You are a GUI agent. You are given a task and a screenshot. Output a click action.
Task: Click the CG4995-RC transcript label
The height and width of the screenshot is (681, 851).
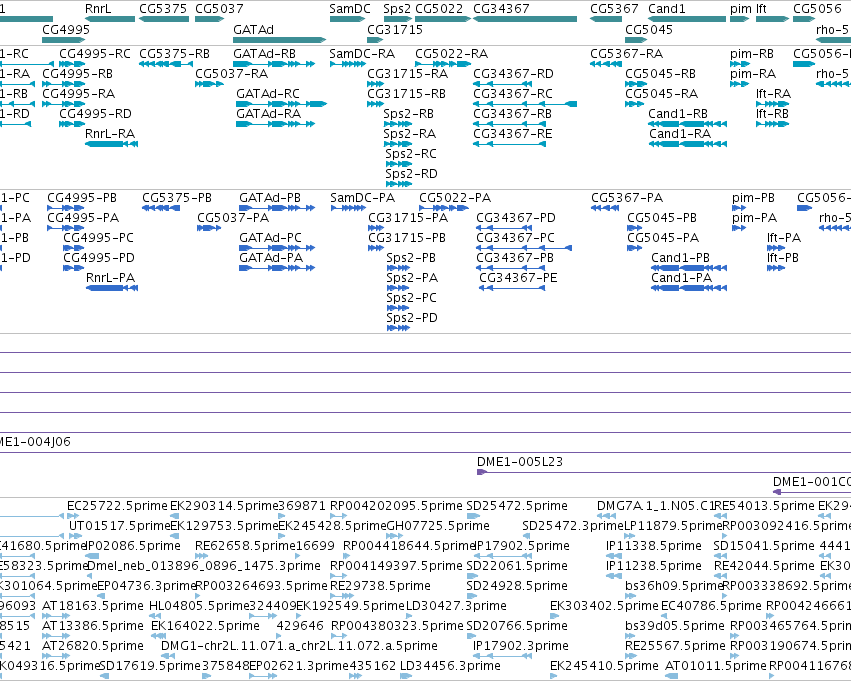[x=95, y=54]
